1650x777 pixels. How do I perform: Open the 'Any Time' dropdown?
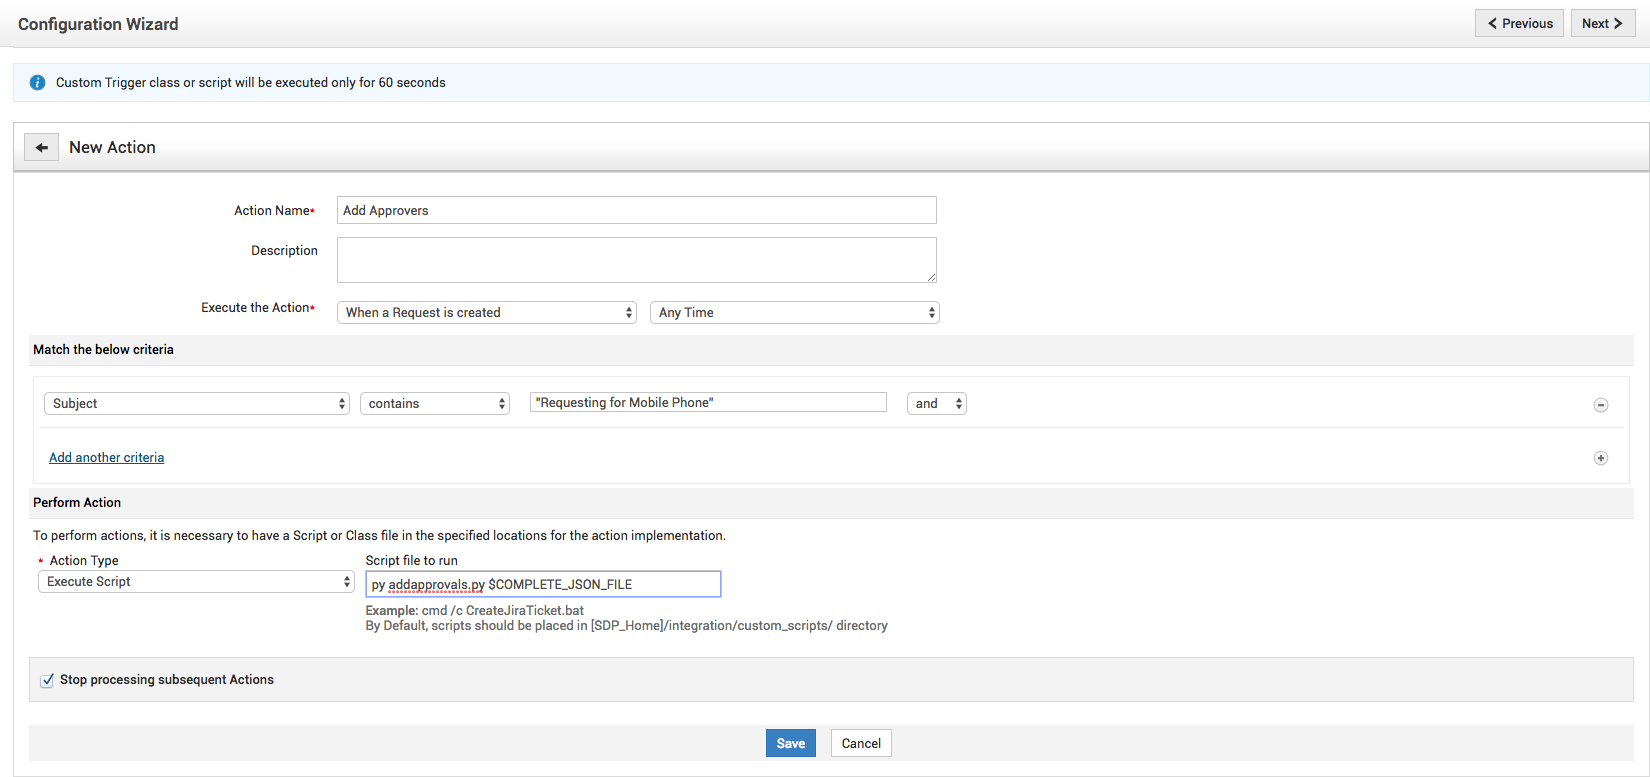coord(795,313)
